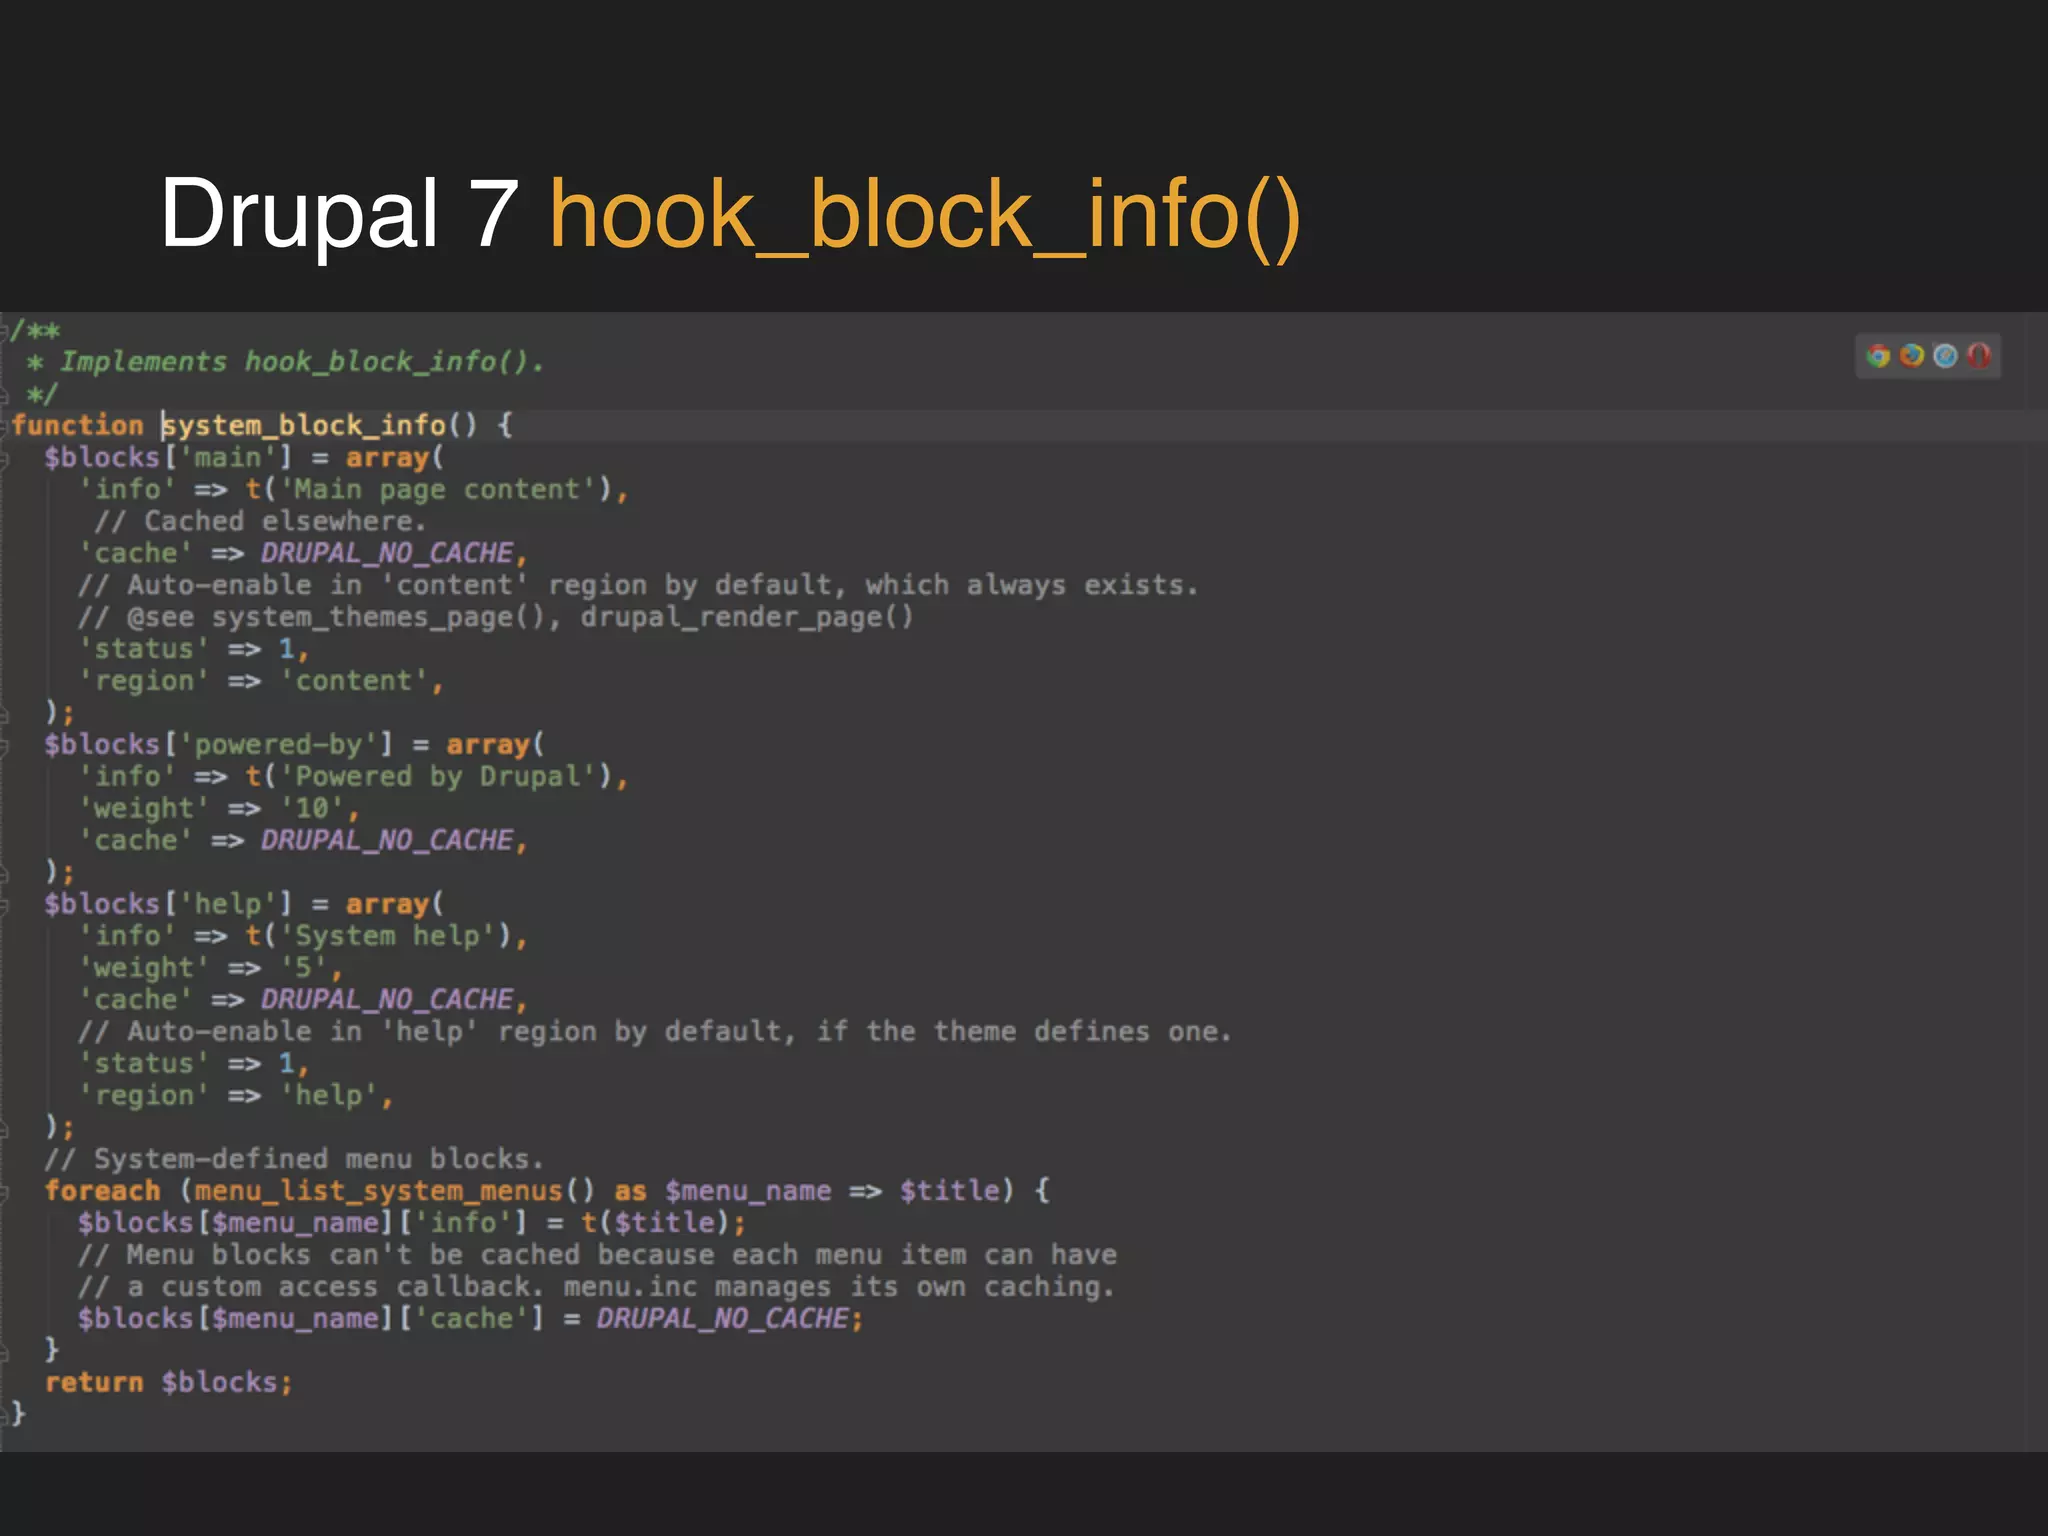Click comment 'Implements hook_block_info().'
Image resolution: width=2048 pixels, height=1536 pixels.
(301, 362)
